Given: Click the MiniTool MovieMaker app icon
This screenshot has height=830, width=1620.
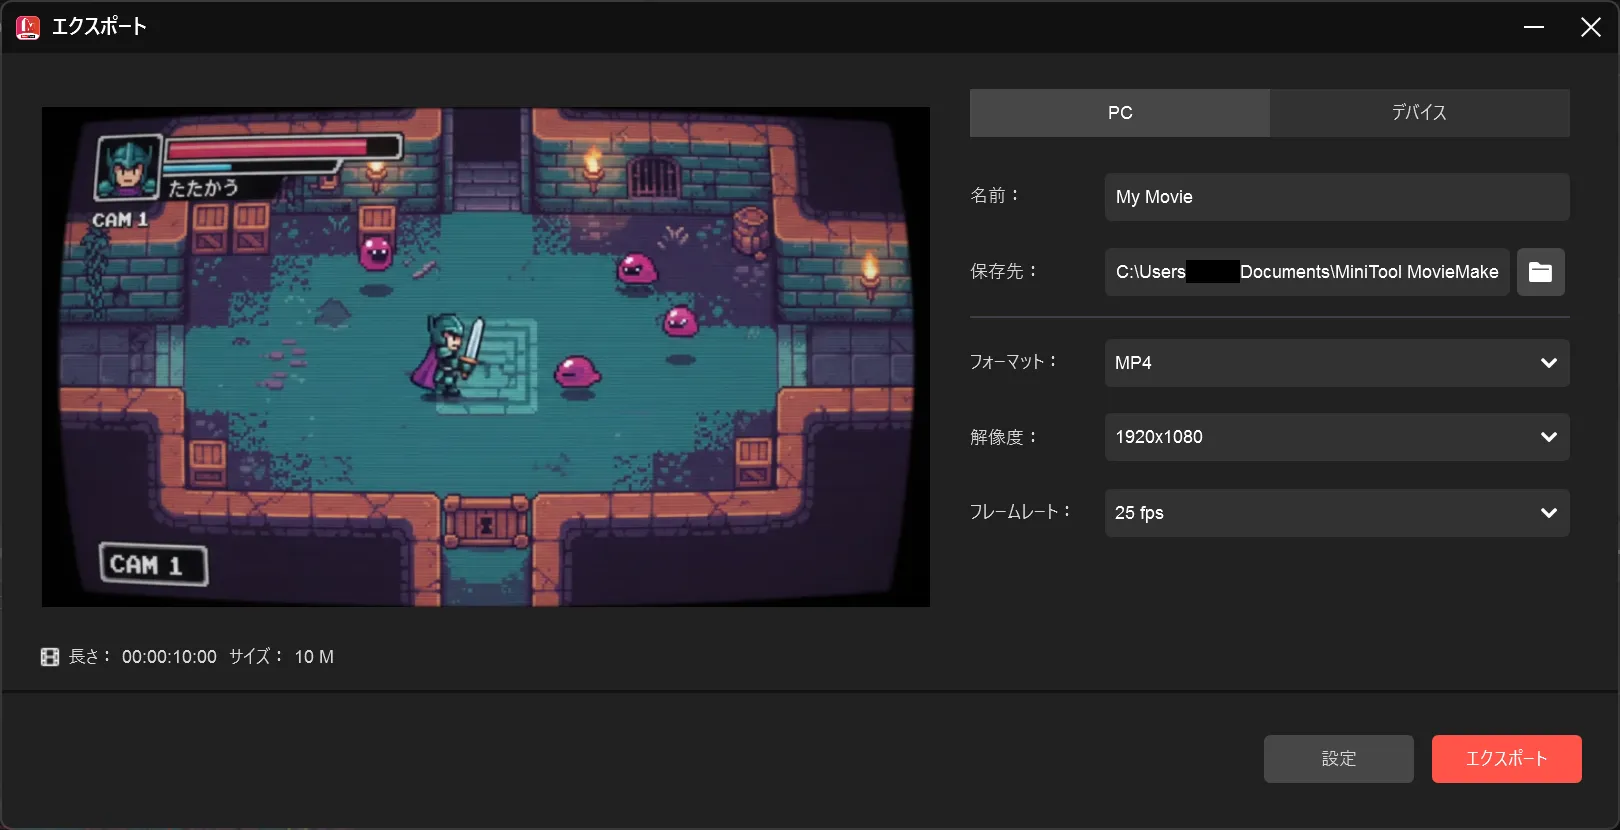Looking at the screenshot, I should point(28,27).
